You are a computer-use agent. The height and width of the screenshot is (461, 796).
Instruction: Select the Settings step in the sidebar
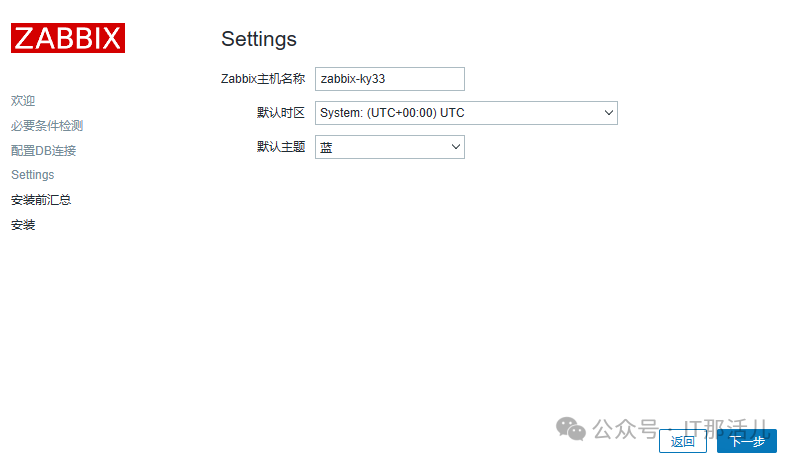point(32,175)
